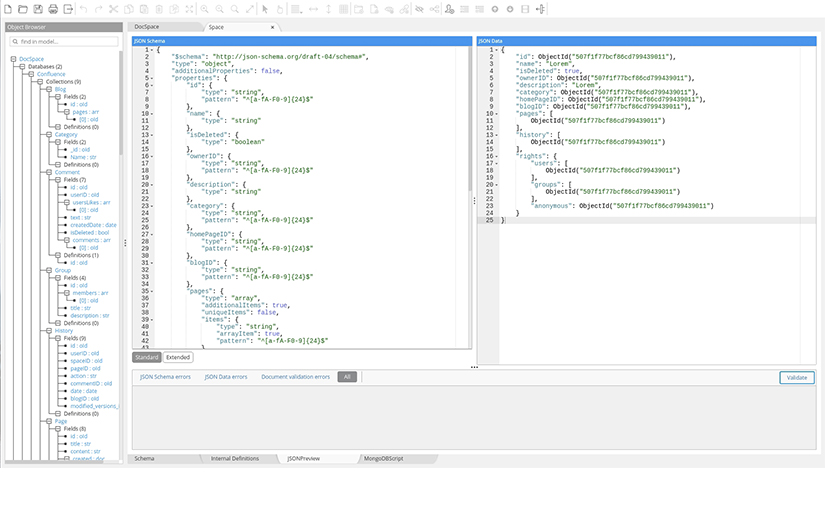The height and width of the screenshot is (525, 825).
Task: Click the Print toolbar icon
Action: [x=53, y=9]
